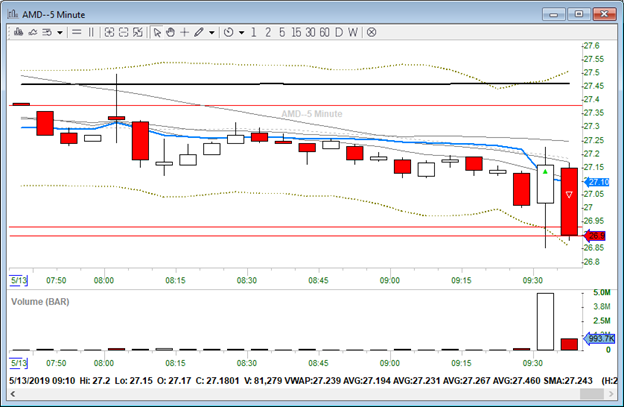Click the first zoom box icon
This screenshot has width=624, height=407.
click(108, 32)
